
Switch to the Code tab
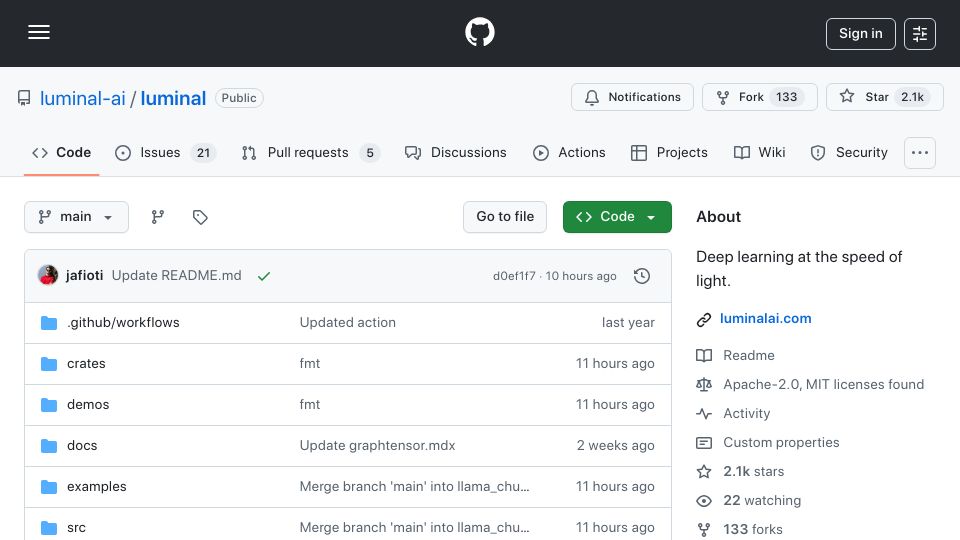61,152
